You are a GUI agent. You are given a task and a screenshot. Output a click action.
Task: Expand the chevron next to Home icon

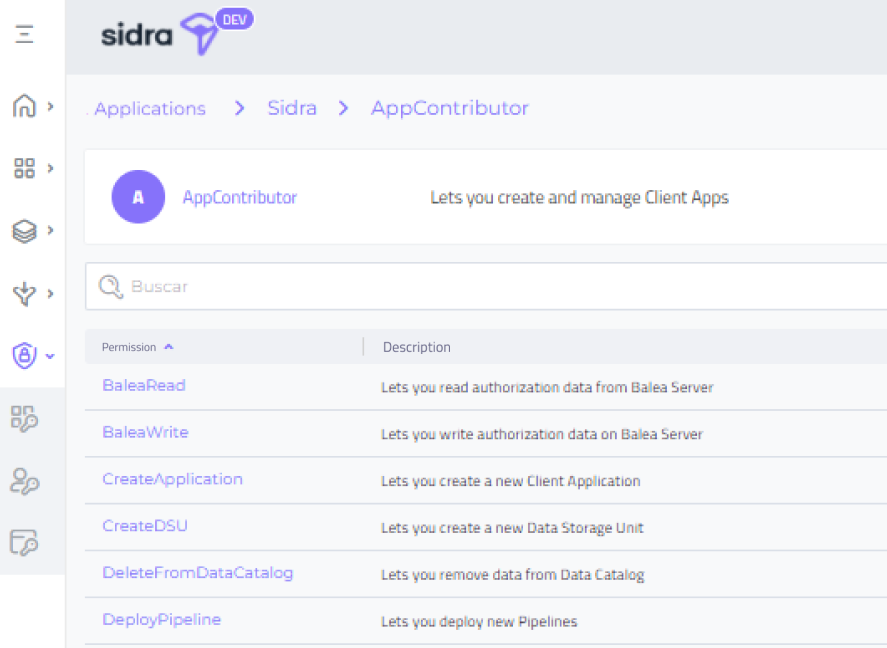pos(51,106)
